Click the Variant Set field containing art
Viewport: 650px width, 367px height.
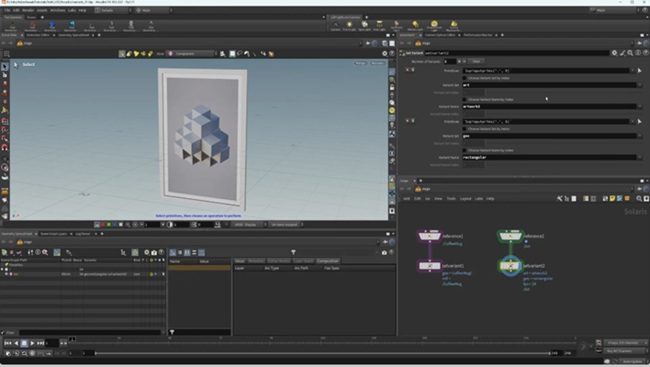pos(549,85)
